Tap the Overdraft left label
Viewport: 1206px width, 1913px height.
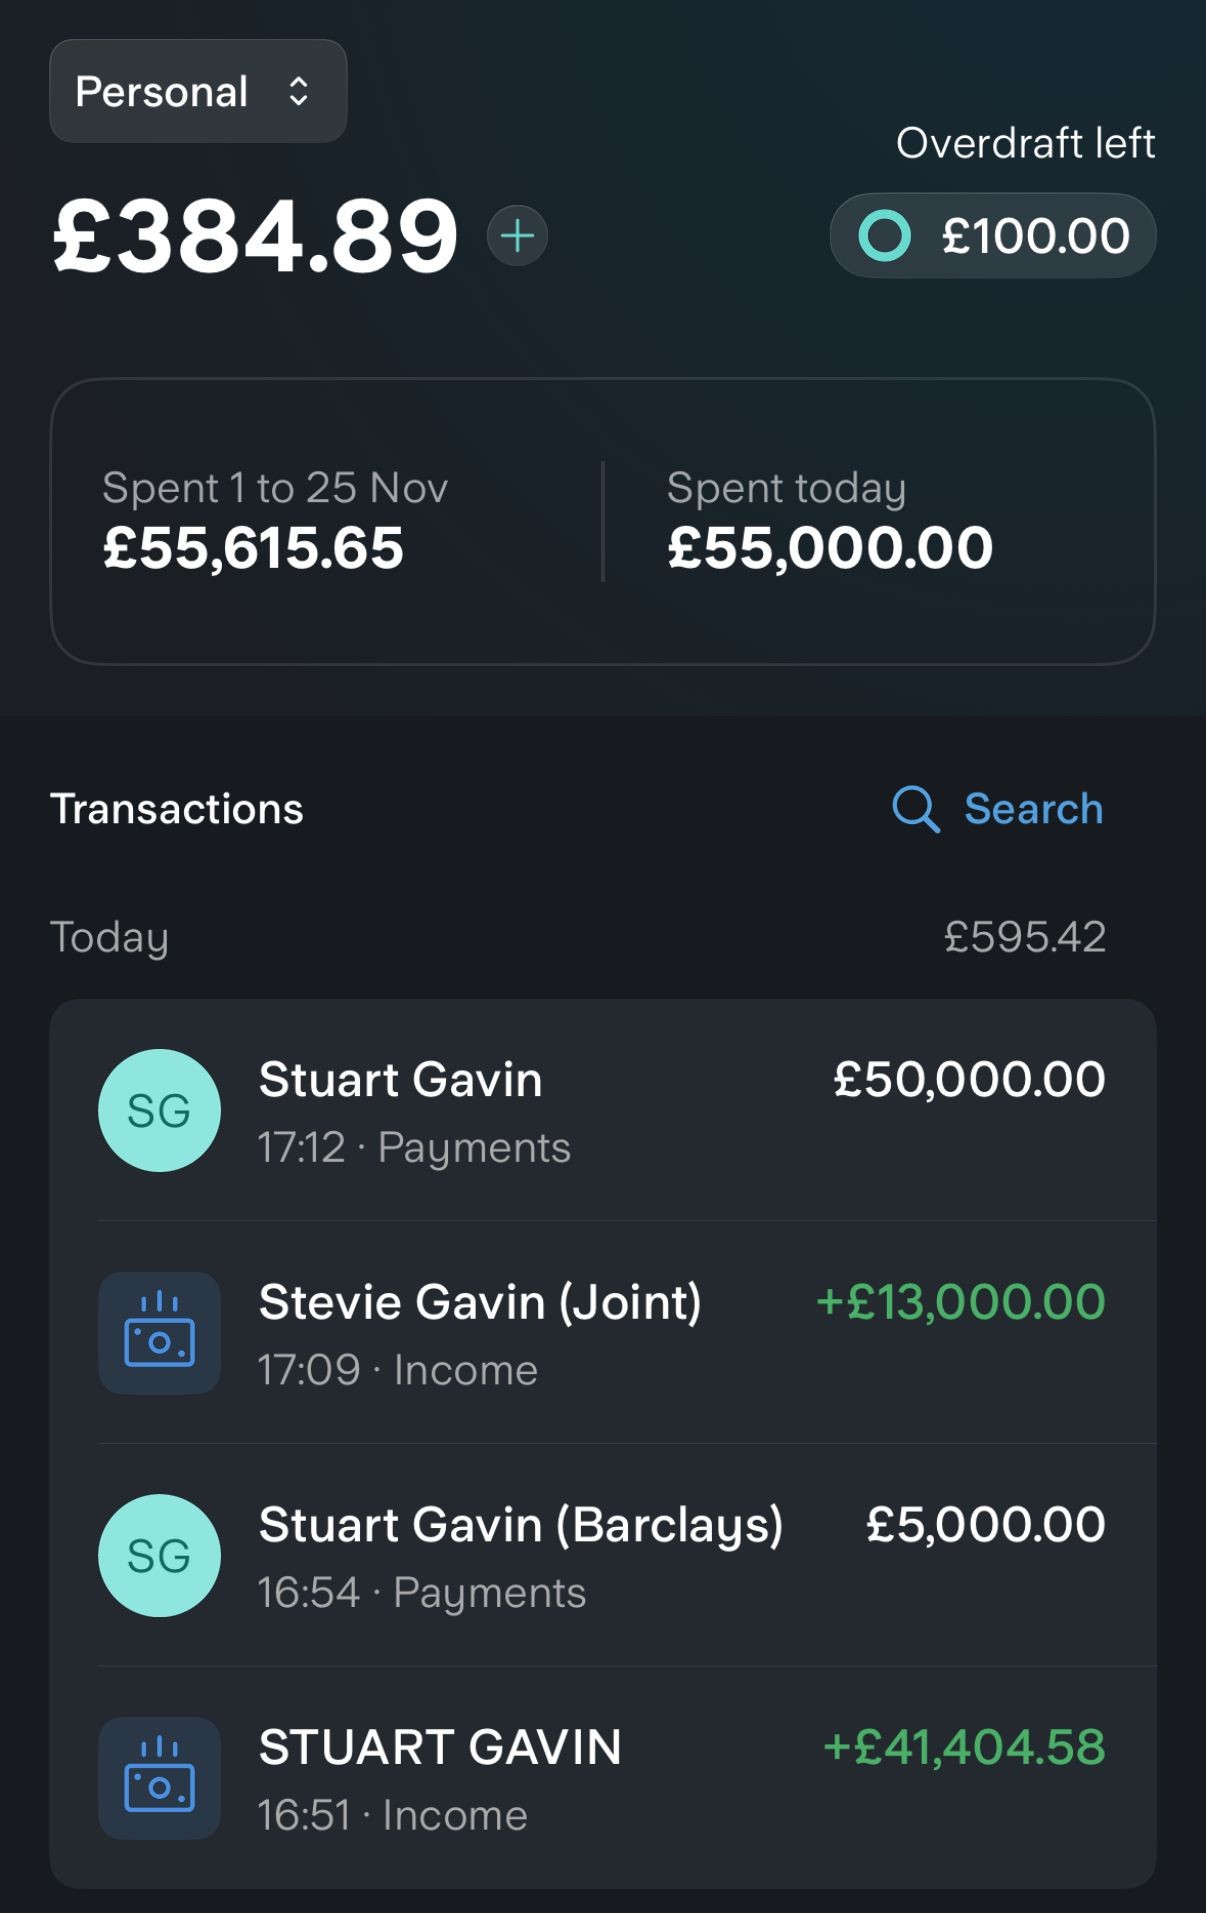click(1025, 144)
